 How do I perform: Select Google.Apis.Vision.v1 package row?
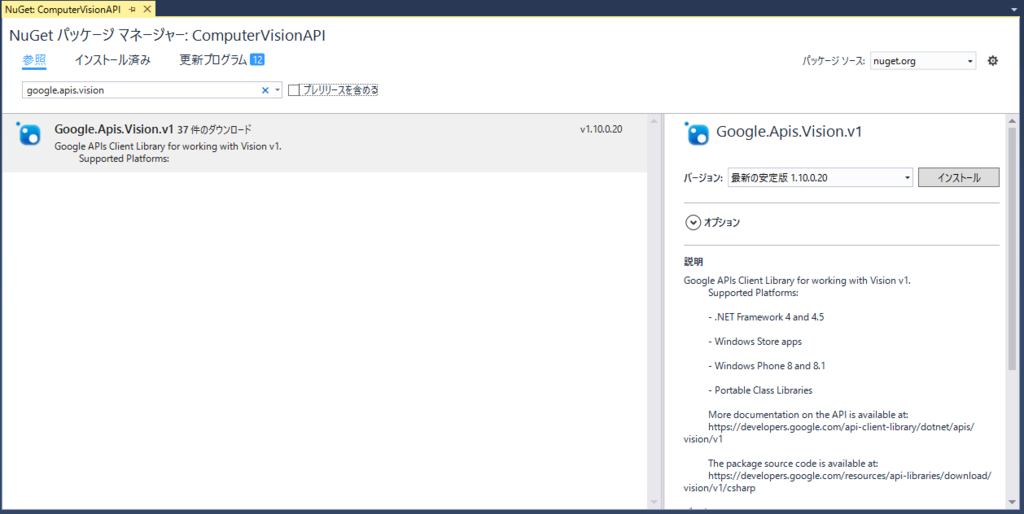pyautogui.click(x=324, y=144)
